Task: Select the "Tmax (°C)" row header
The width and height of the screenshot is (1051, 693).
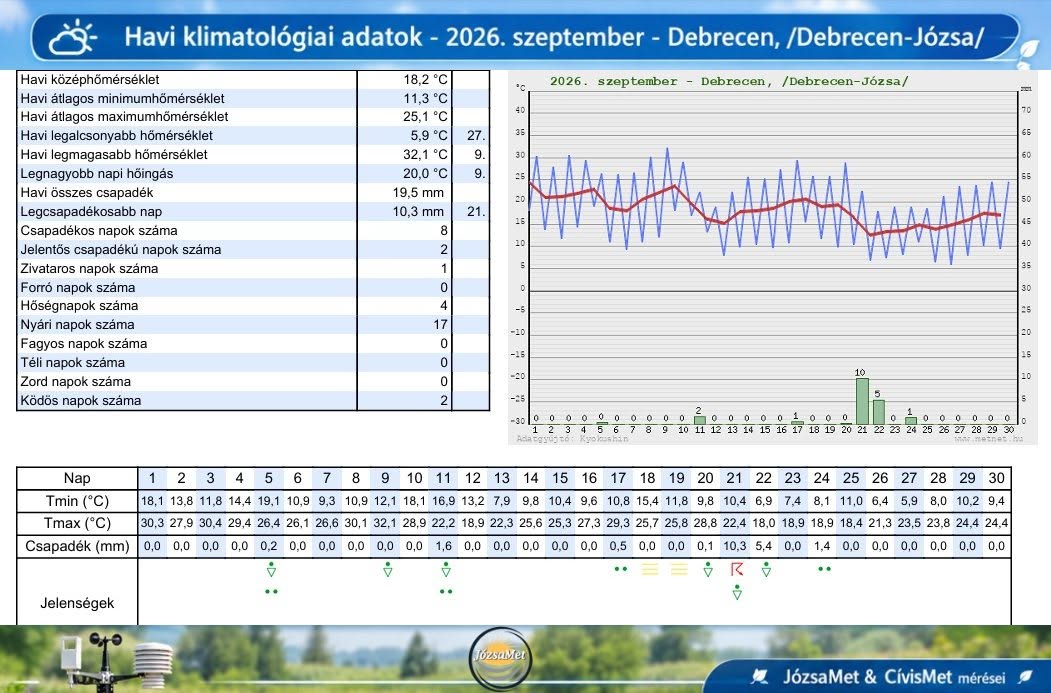Action: tap(77, 523)
